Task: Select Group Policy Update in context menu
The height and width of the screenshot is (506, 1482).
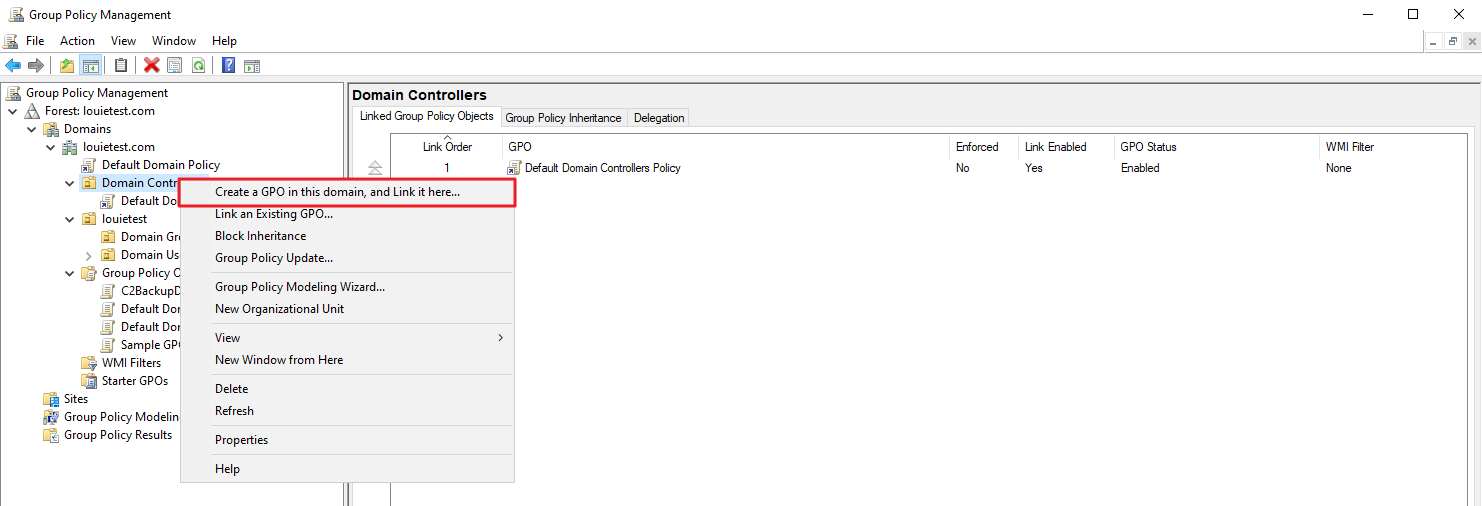Action: coord(346,258)
